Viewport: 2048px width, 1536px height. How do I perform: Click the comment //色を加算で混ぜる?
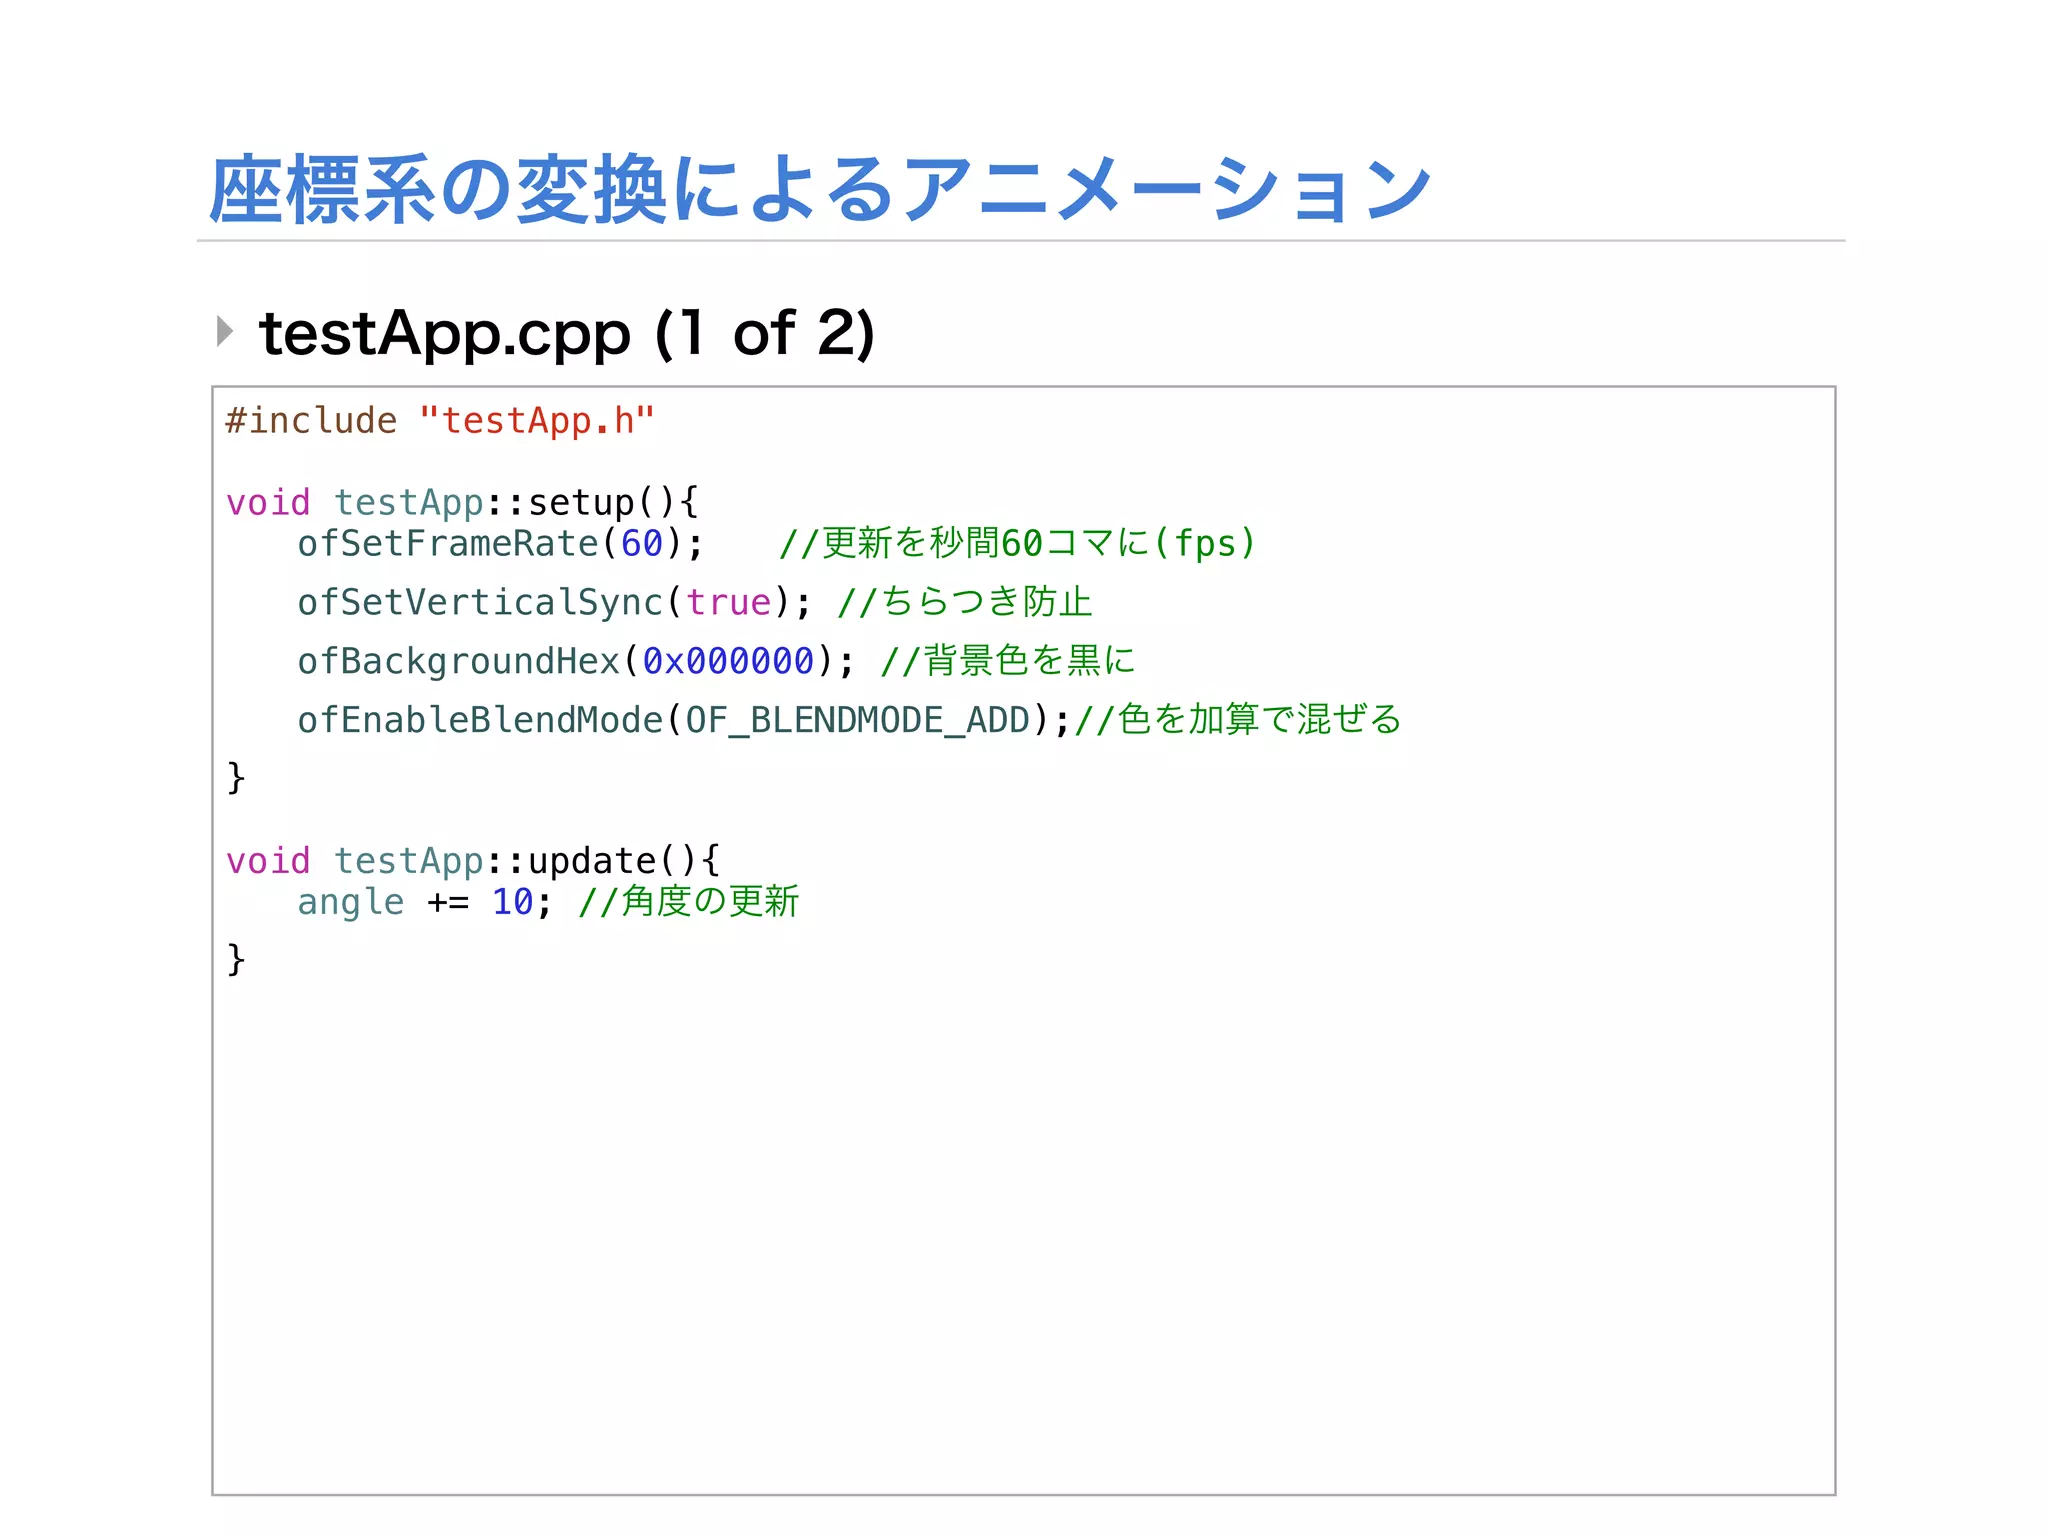(x=1238, y=720)
